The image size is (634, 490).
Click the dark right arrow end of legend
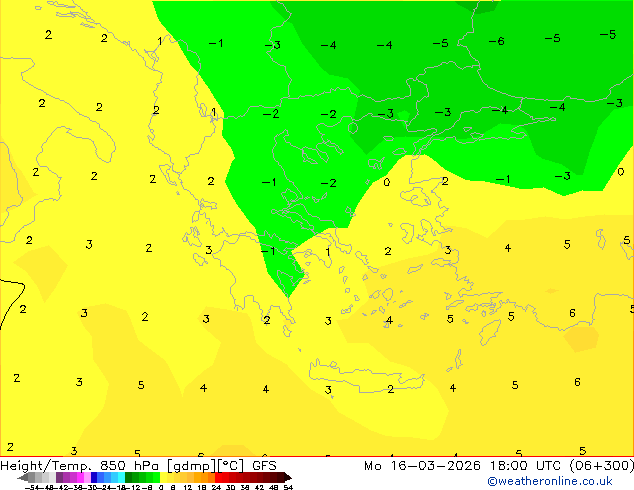coord(288,478)
